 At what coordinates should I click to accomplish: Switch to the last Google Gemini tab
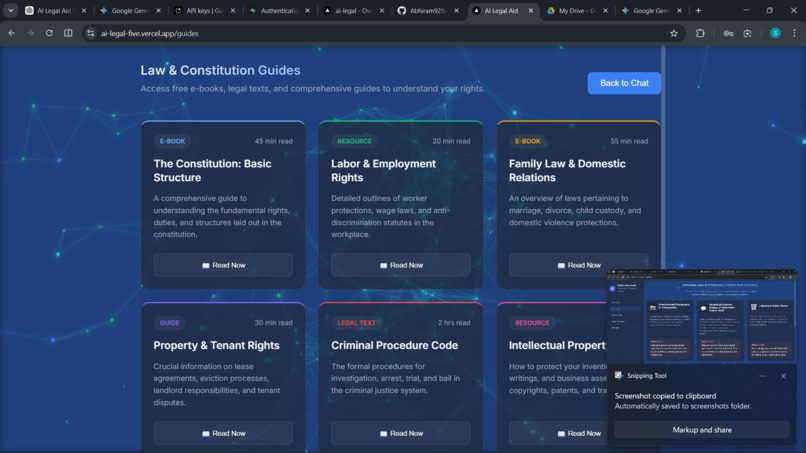coord(650,10)
